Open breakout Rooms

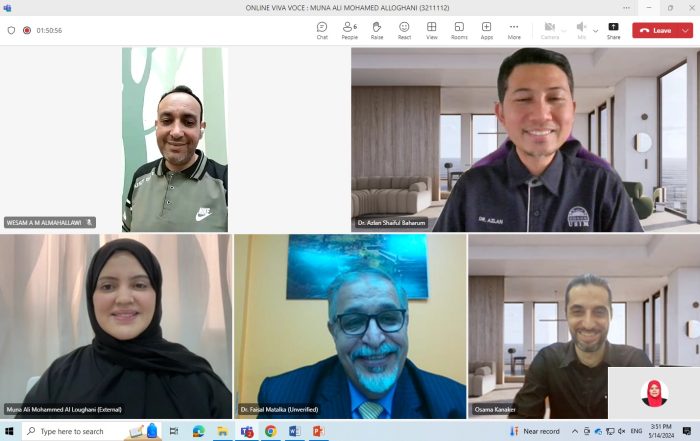click(x=459, y=30)
